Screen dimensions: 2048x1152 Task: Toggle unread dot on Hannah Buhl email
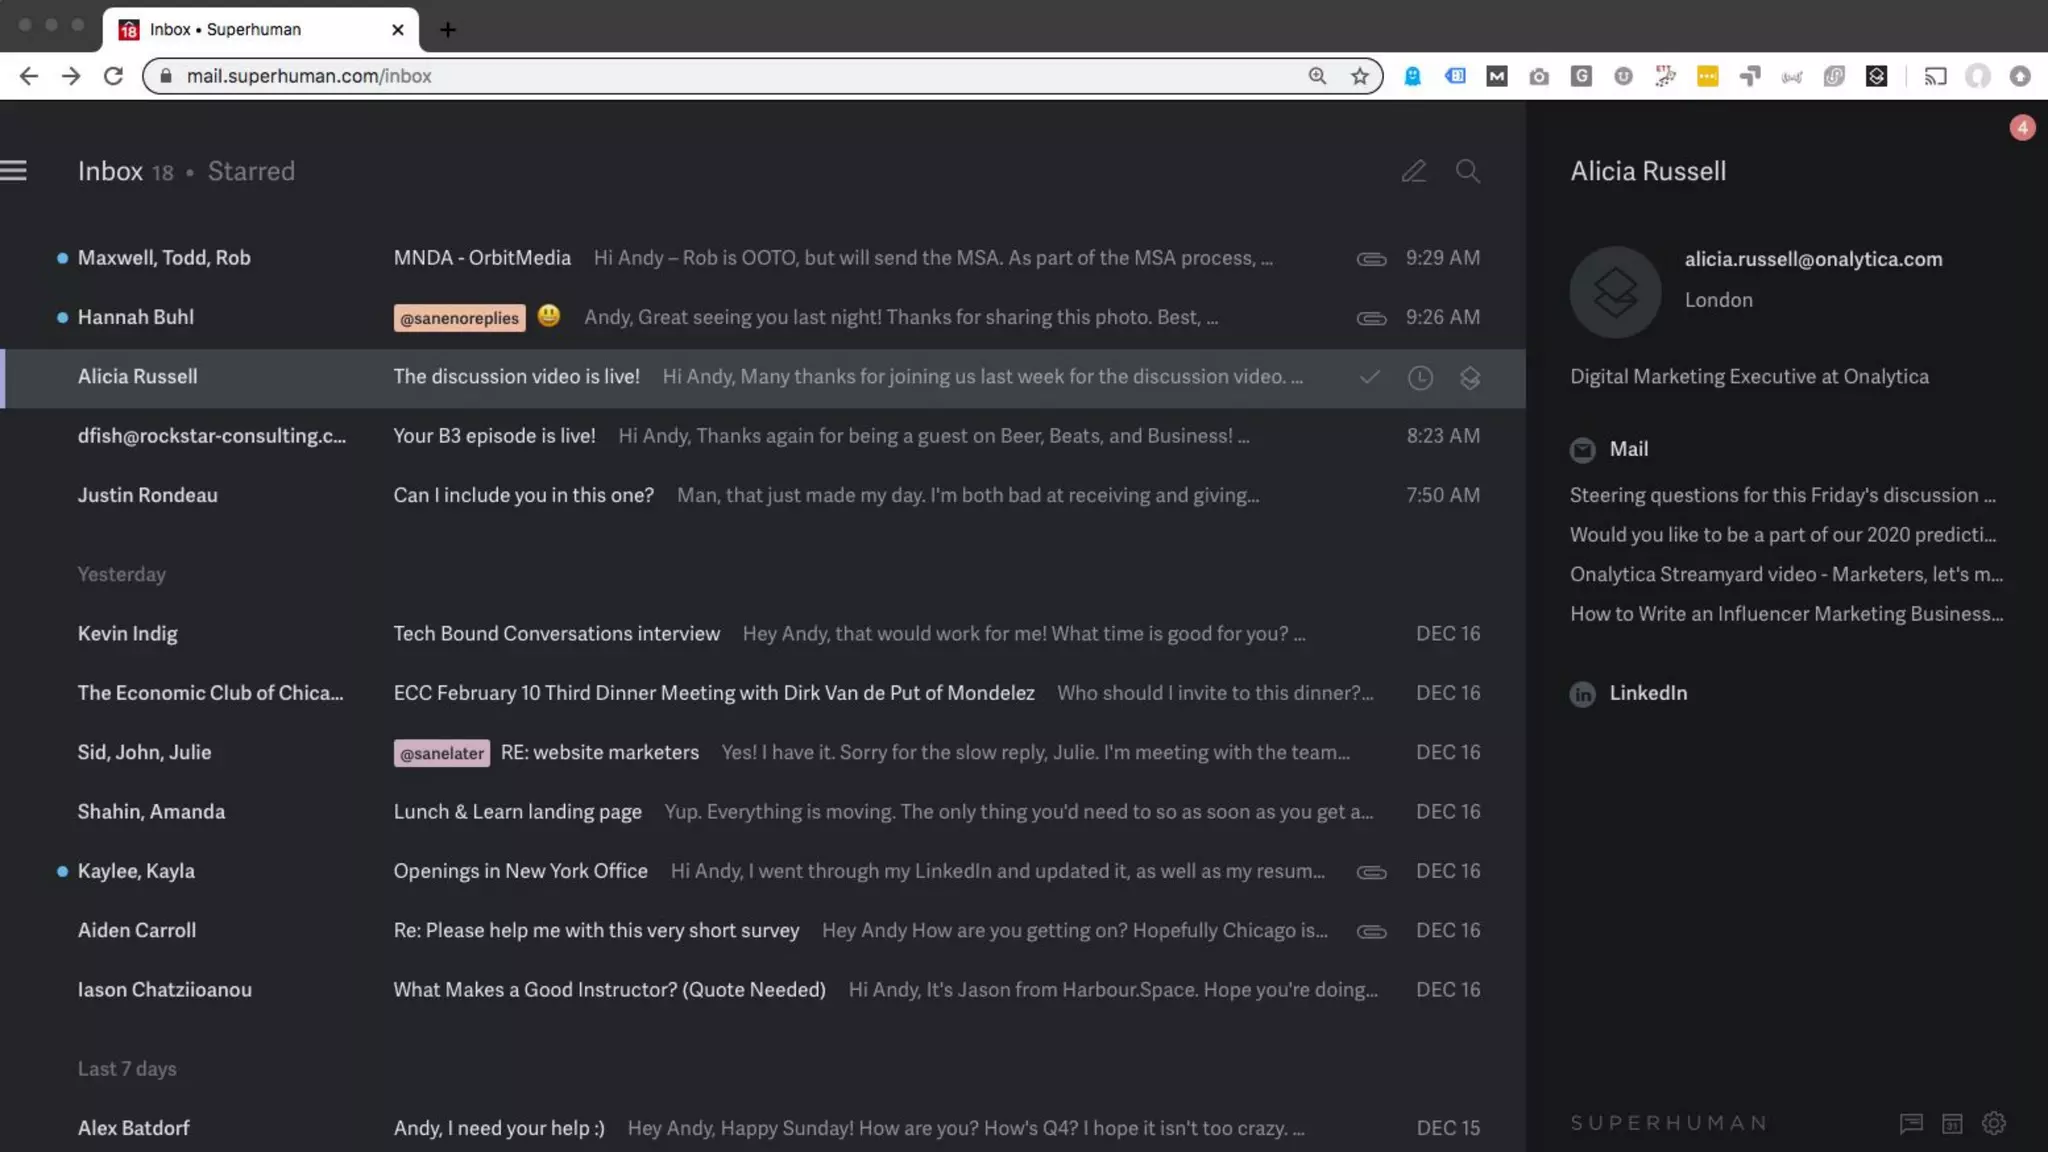point(62,318)
